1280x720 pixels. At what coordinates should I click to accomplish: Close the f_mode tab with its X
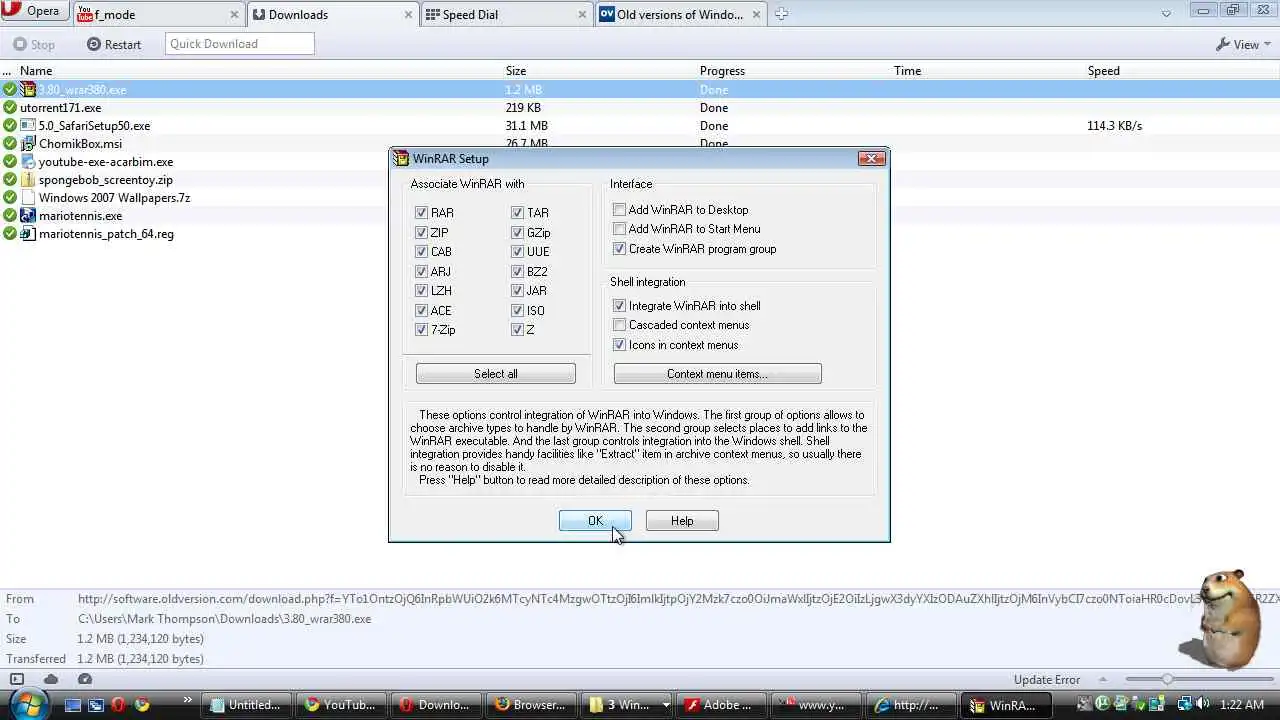click(235, 15)
